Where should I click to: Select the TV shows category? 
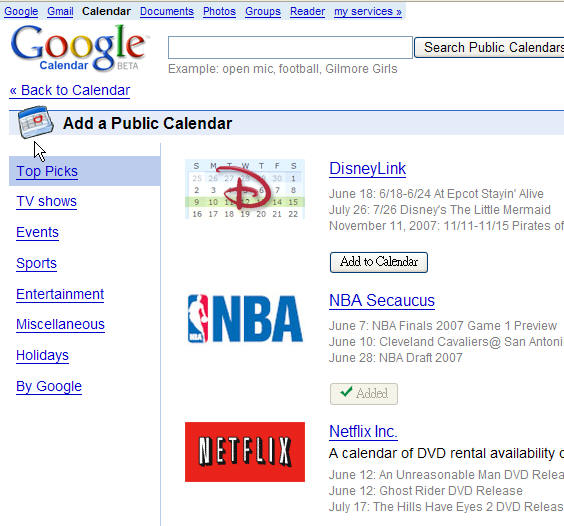[x=46, y=201]
